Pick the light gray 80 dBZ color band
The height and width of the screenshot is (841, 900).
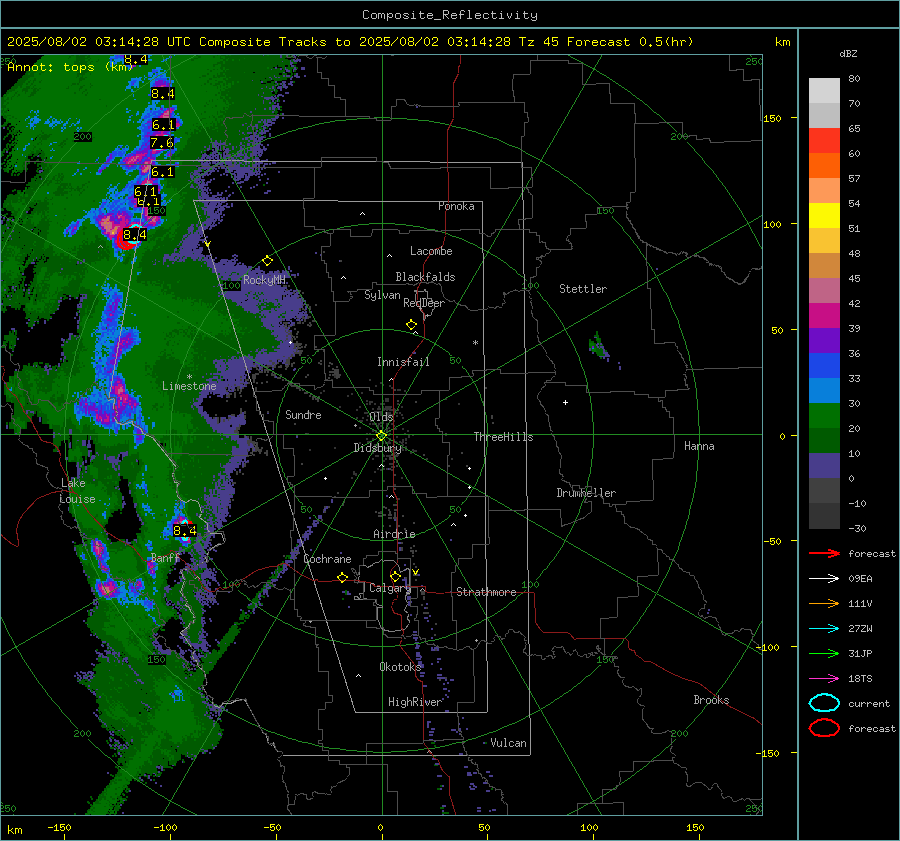tap(824, 90)
